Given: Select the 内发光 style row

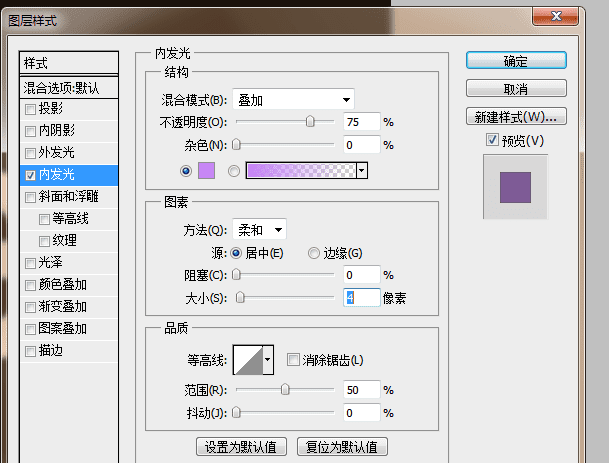Looking at the screenshot, I should (69, 175).
